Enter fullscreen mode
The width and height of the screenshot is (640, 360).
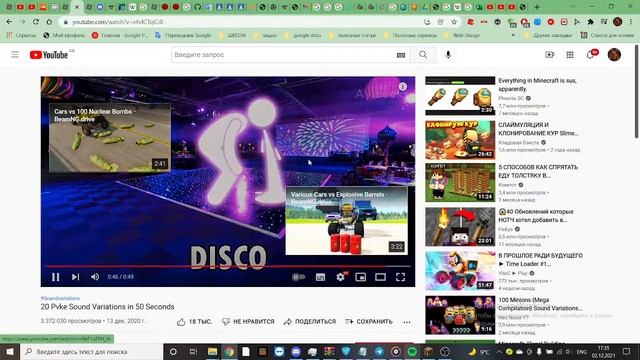(400, 277)
